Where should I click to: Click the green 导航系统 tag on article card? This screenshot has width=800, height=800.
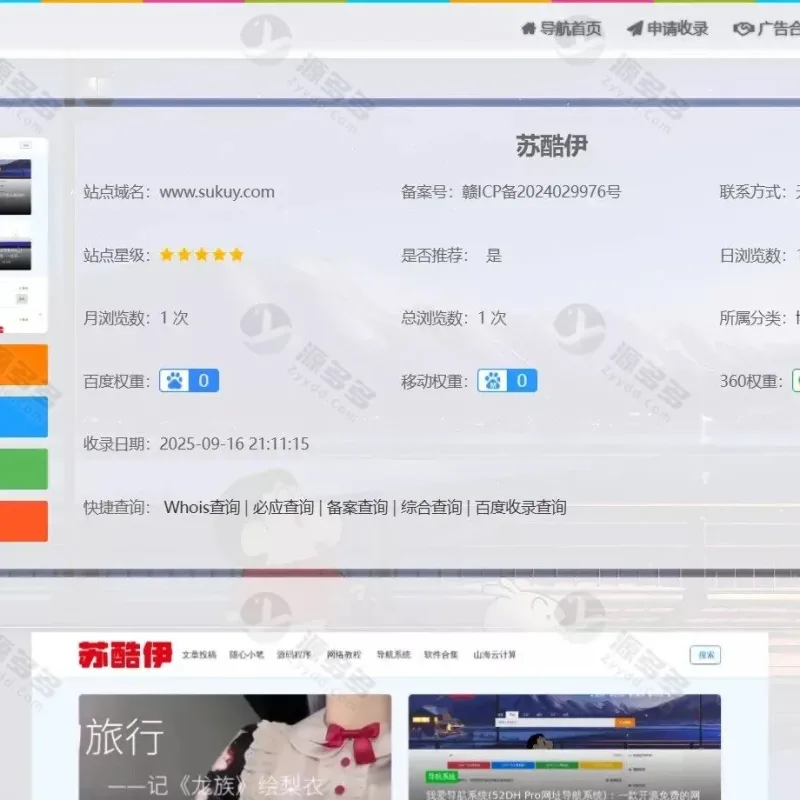pyautogui.click(x=442, y=777)
